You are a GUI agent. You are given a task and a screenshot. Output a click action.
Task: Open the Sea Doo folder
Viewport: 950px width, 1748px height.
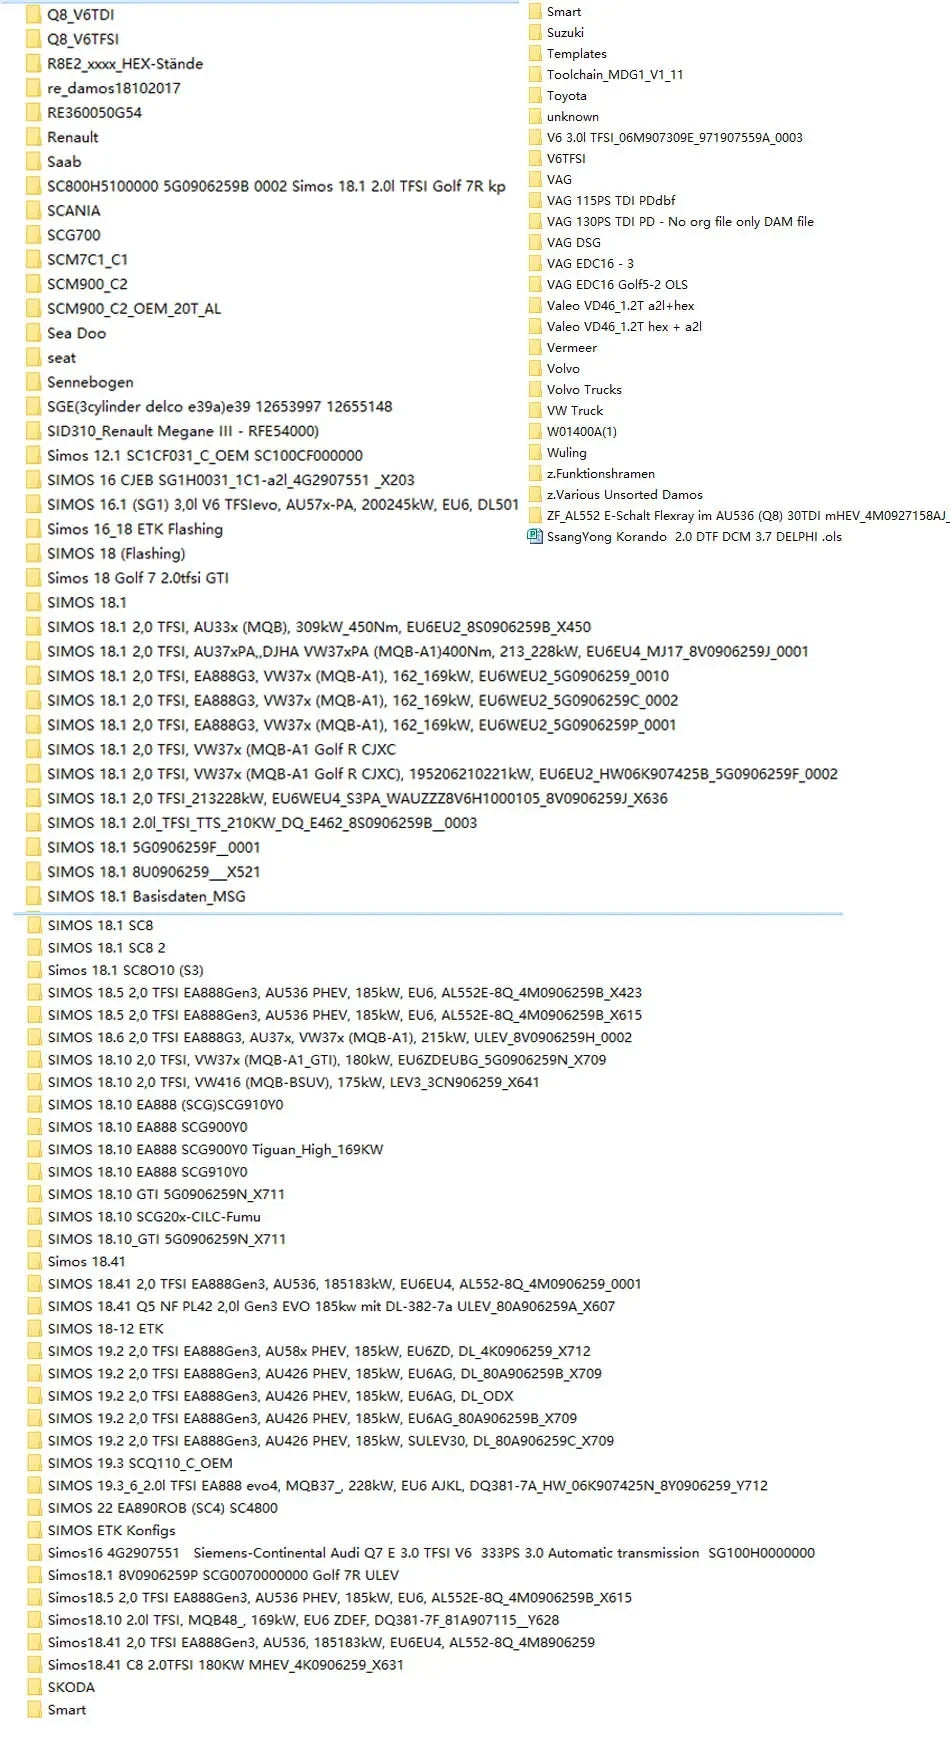coord(76,334)
